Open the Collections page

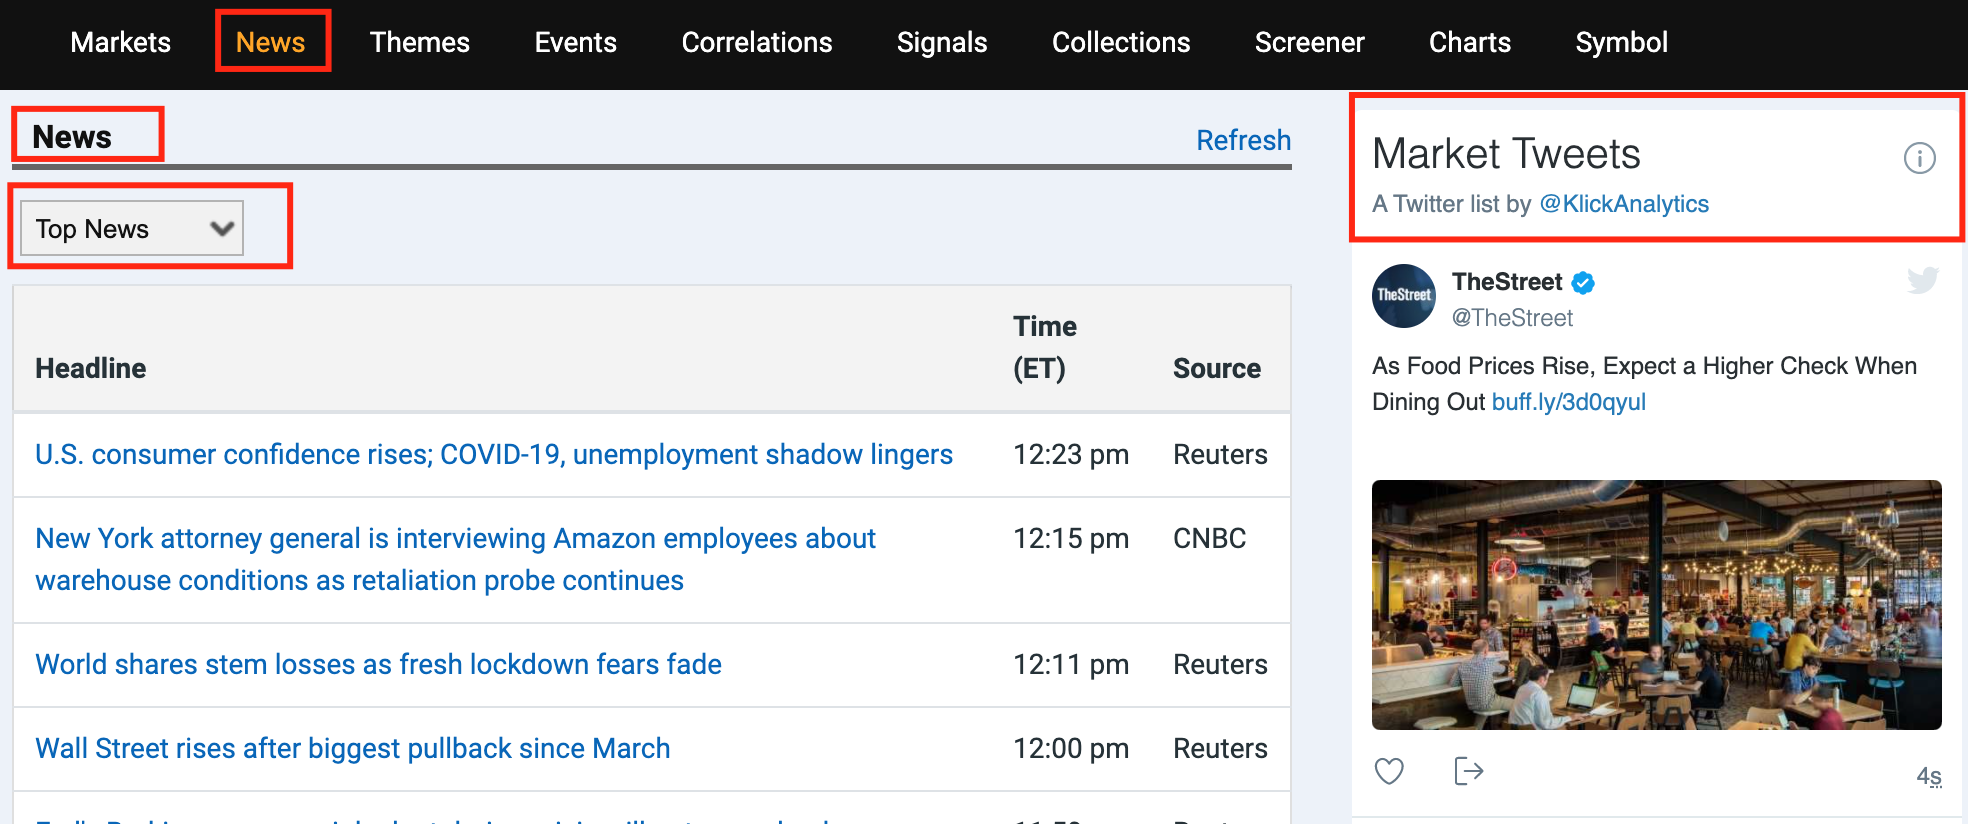1120,42
